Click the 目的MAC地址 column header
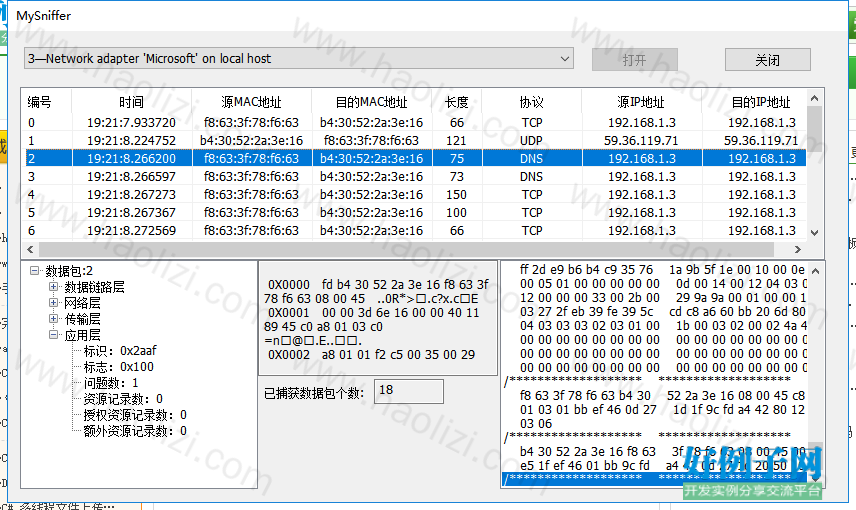This screenshot has width=856, height=510. click(372, 102)
